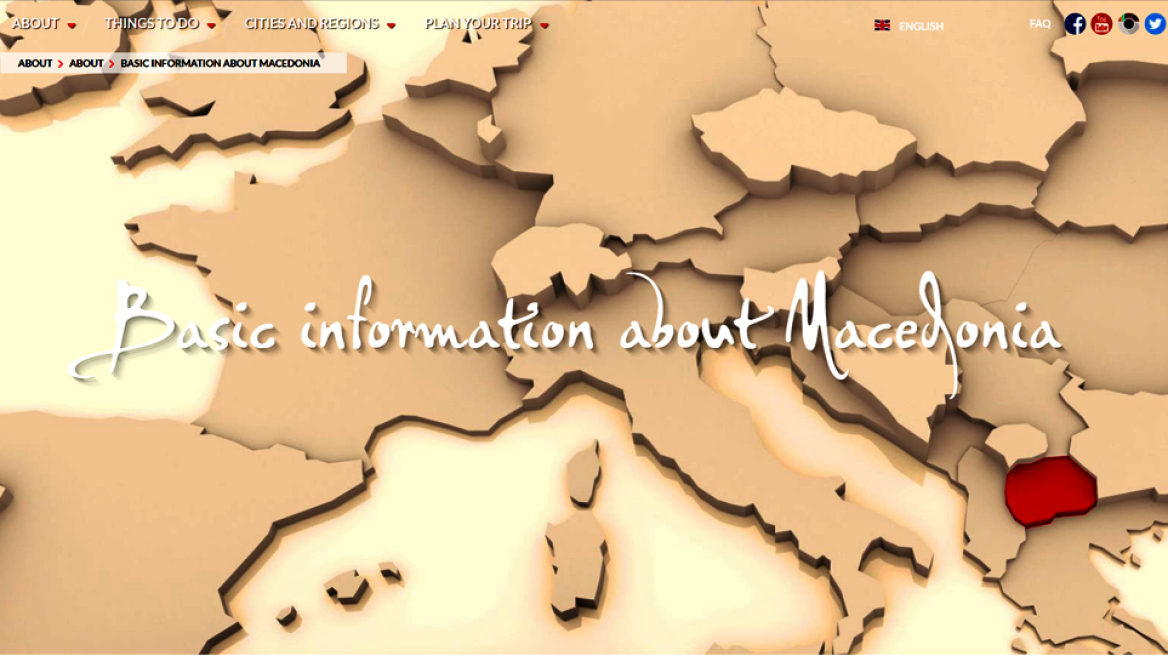Expand the Things To Do dropdown arrow
The height and width of the screenshot is (656, 1168).
[211, 26]
